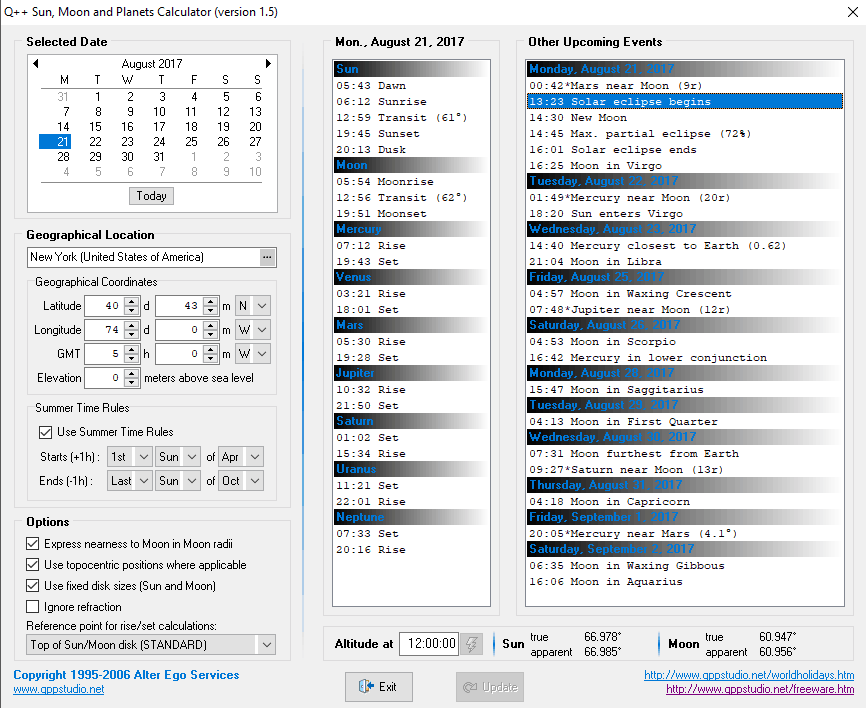The height and width of the screenshot is (708, 866).
Task: Select Moon in Waxing Gibbous event
Action: pos(685,566)
